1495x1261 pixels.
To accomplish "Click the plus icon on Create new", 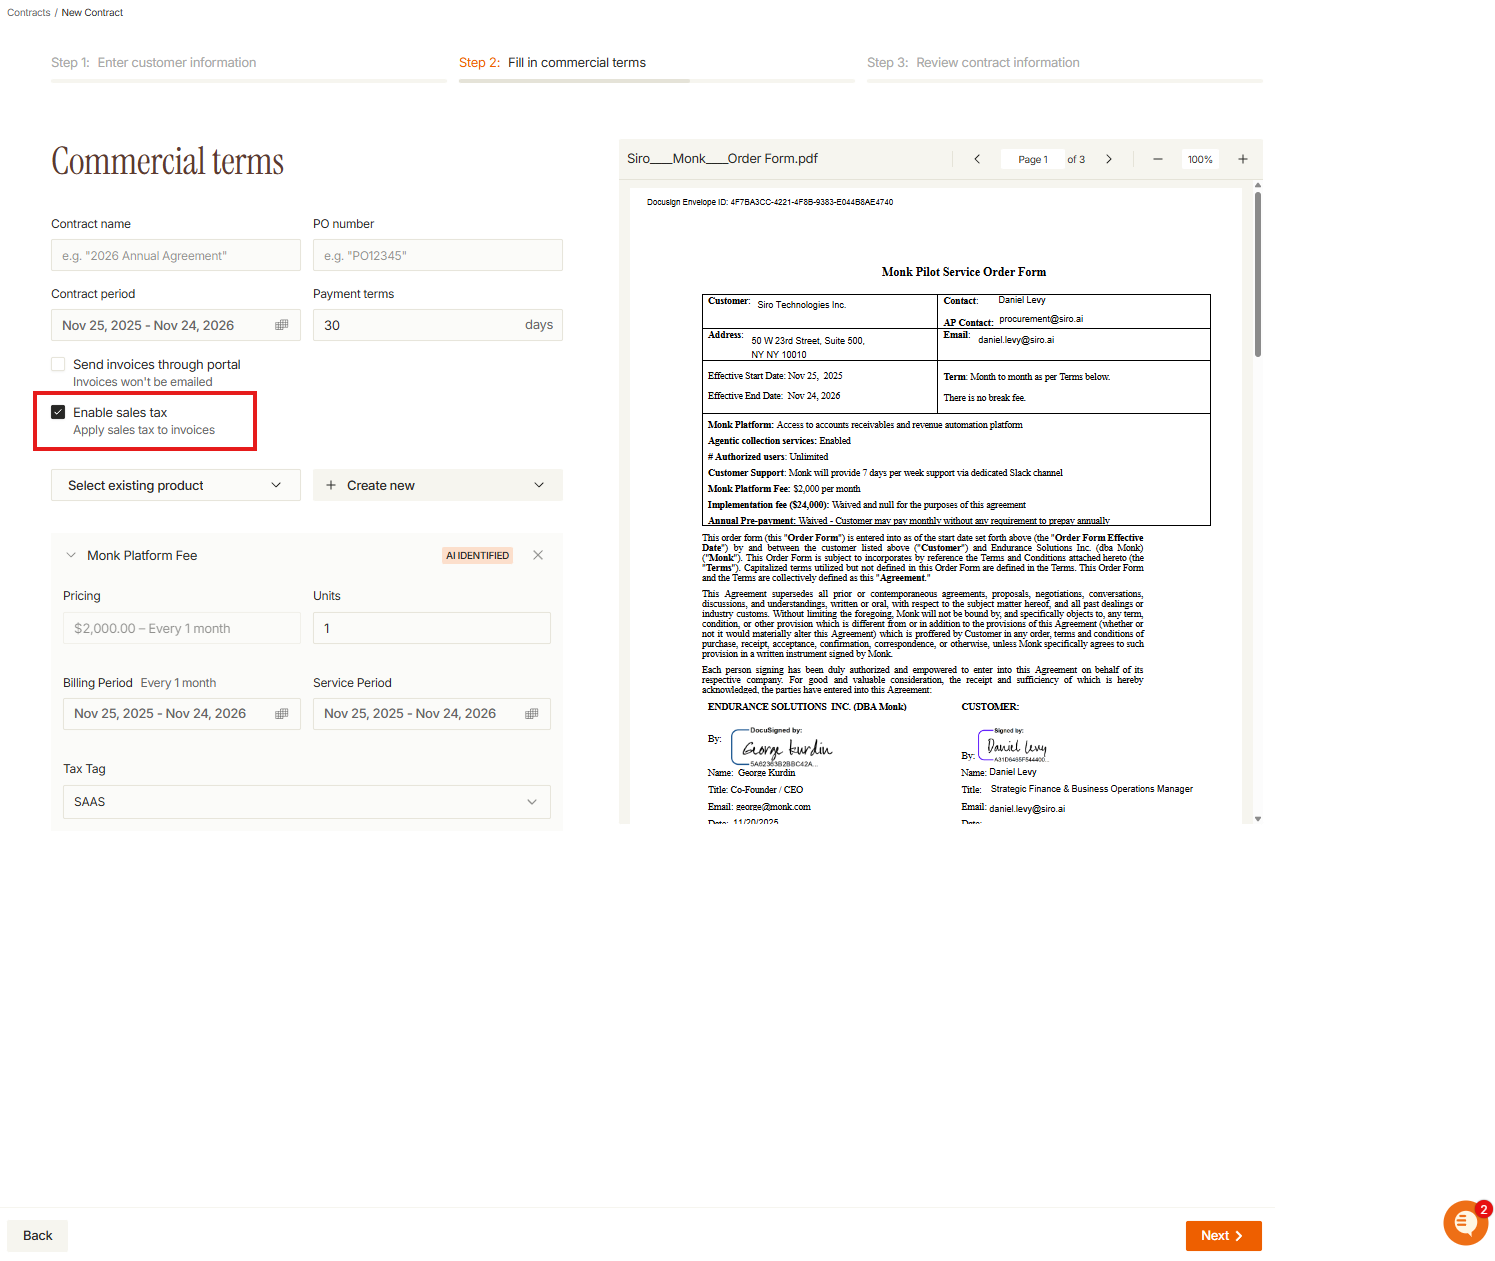I will click(x=331, y=485).
